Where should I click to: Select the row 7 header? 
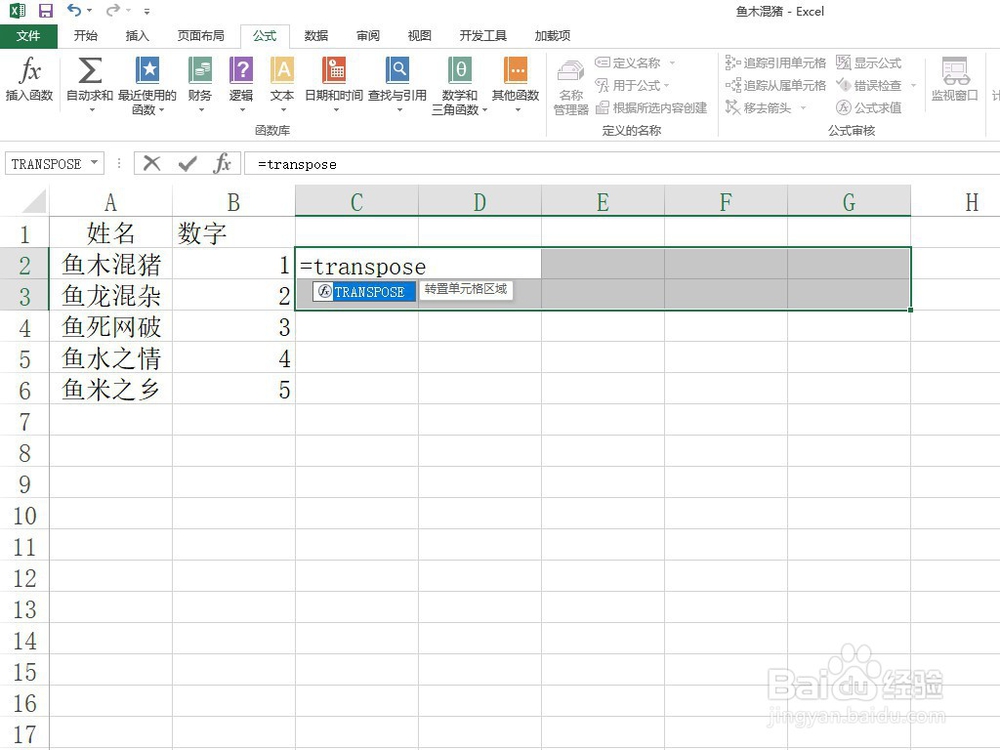[x=24, y=422]
